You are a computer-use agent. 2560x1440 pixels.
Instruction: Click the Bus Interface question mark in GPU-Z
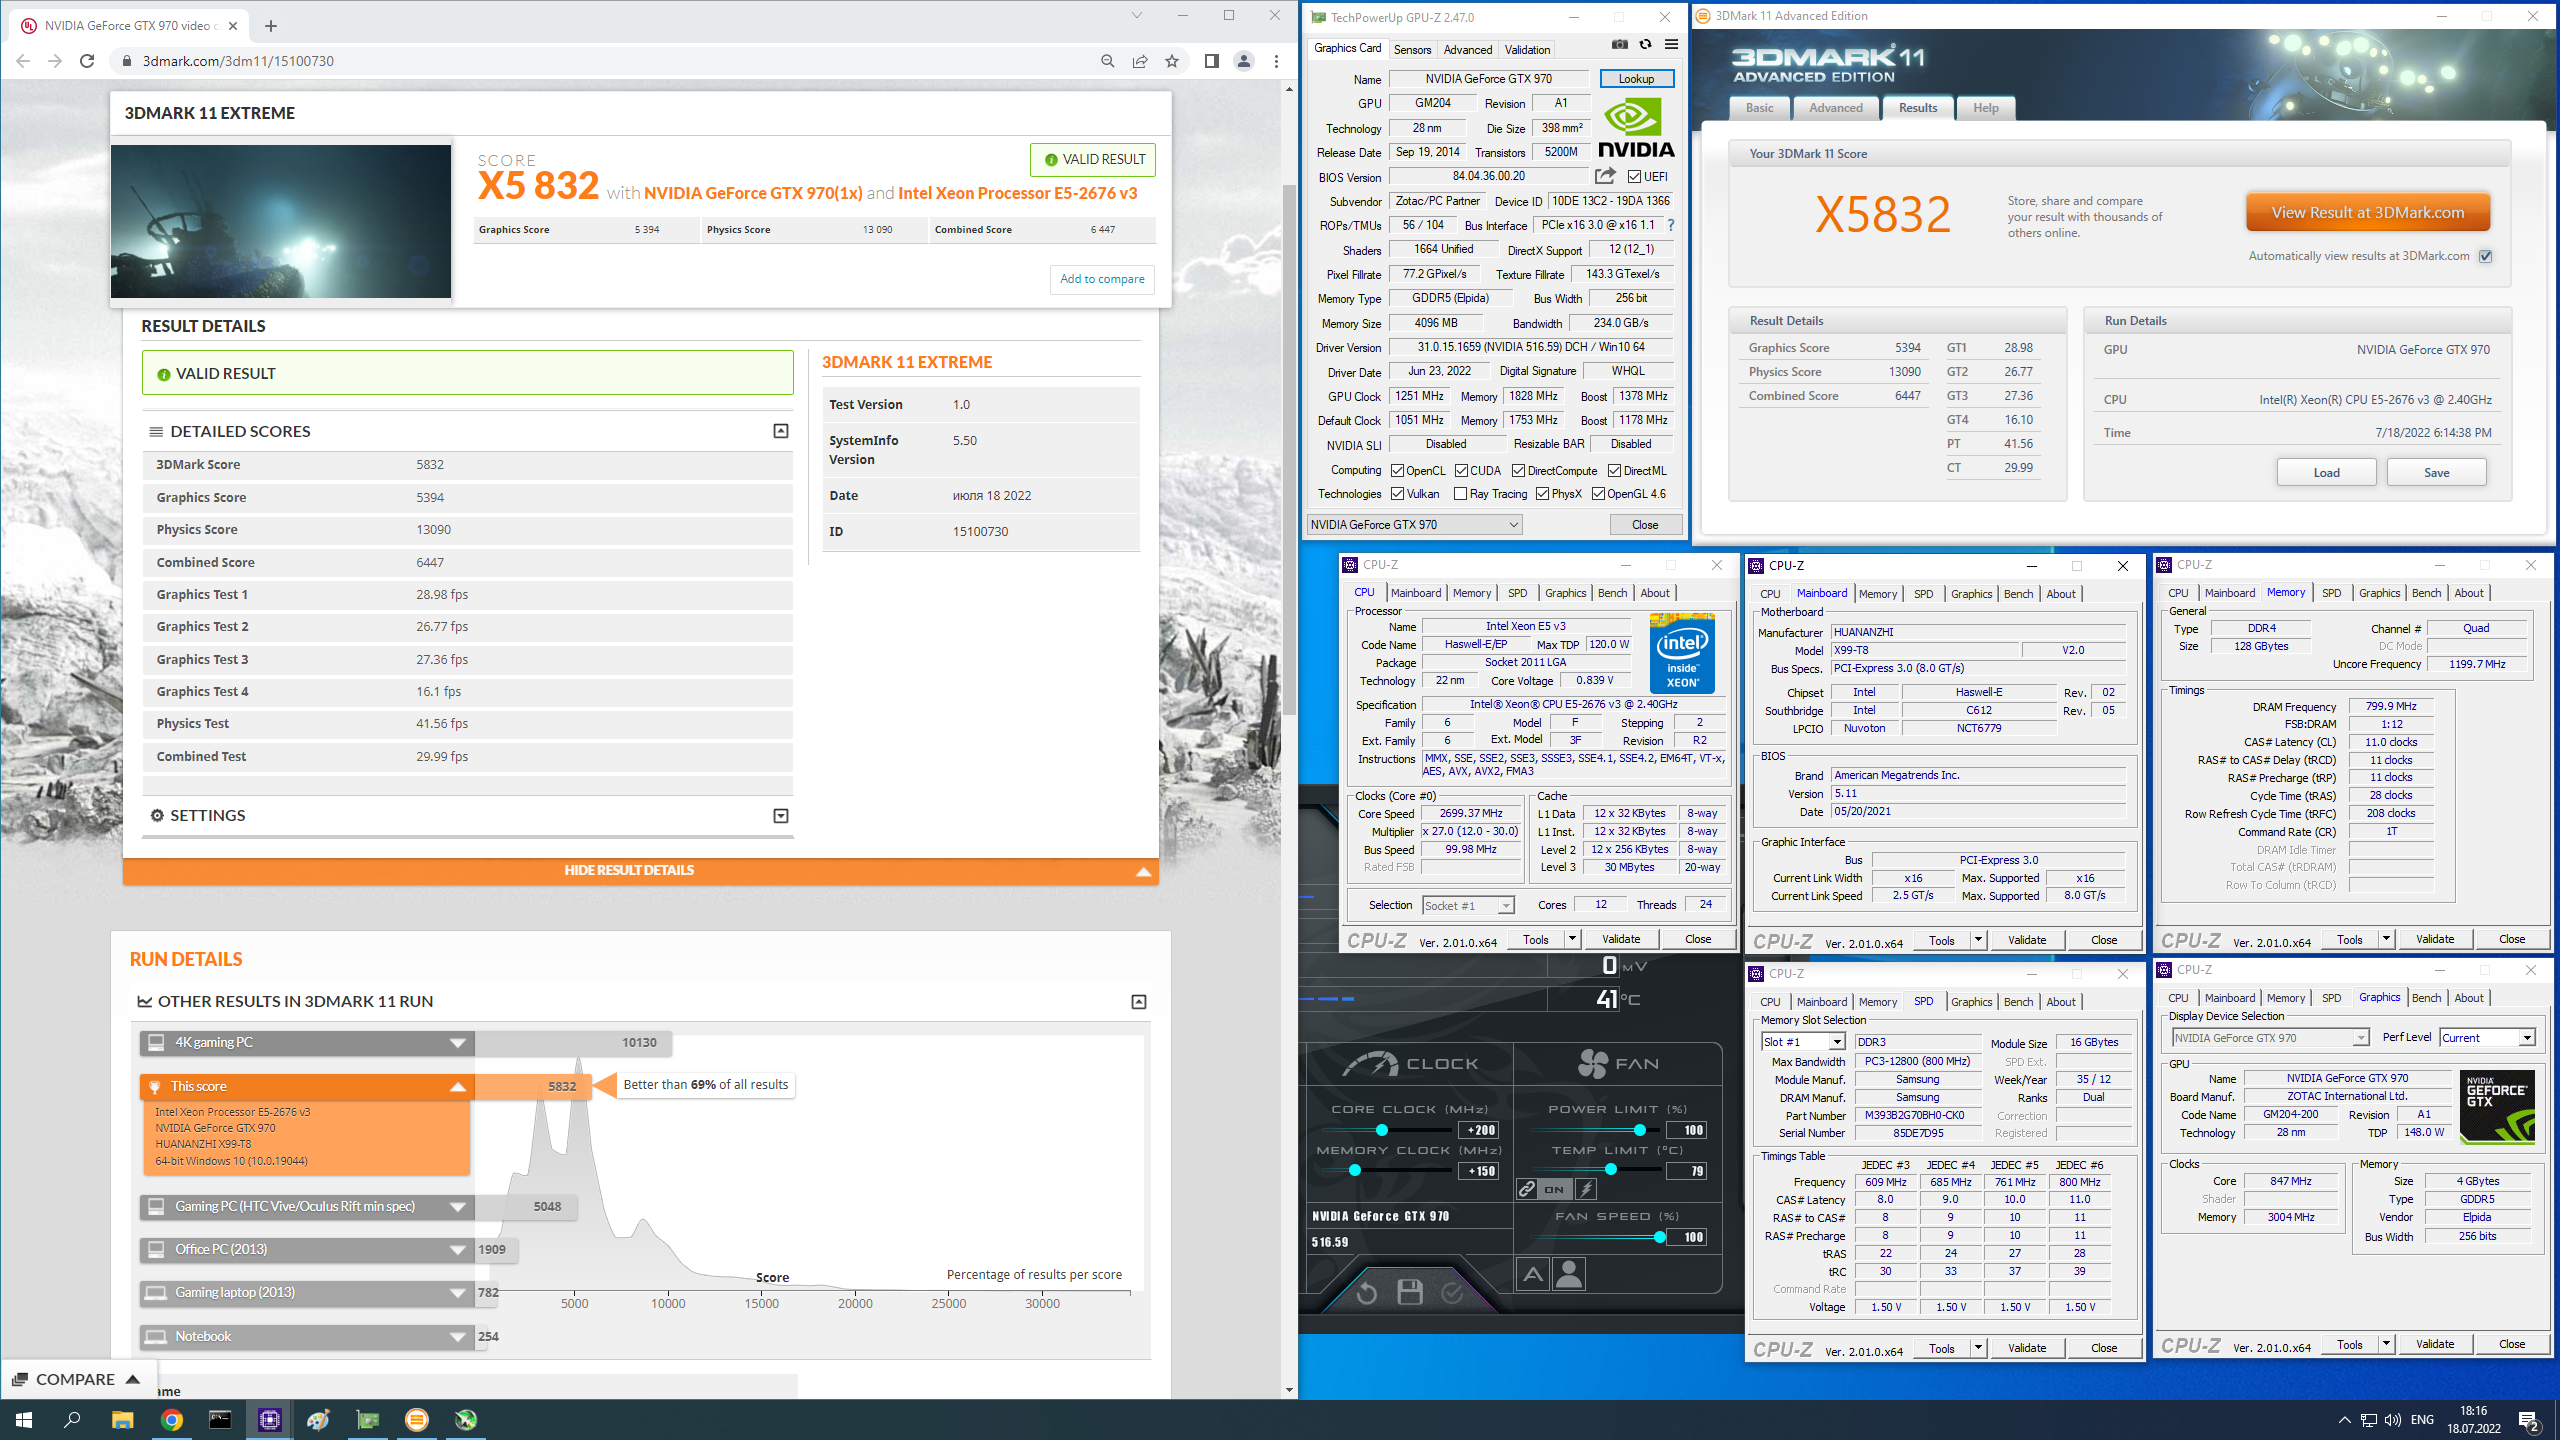(1671, 225)
